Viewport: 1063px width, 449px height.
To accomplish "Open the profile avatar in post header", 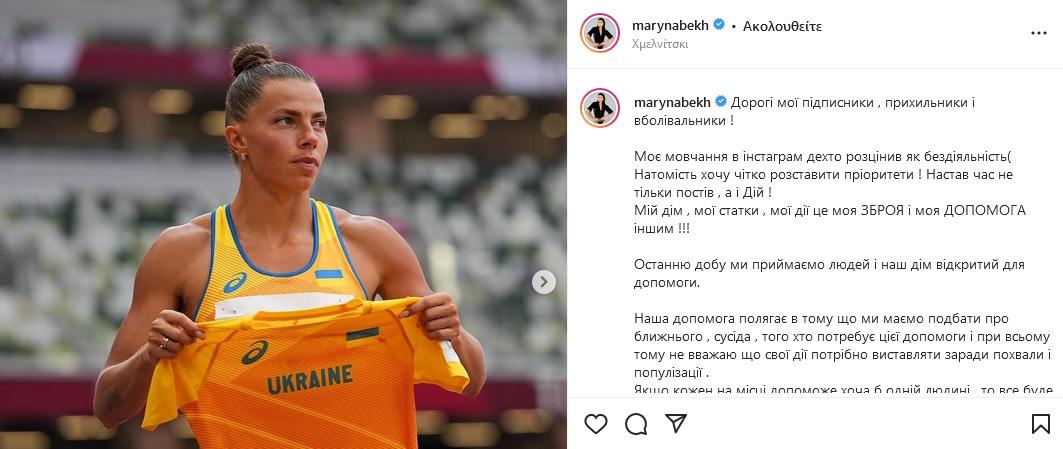I will tap(600, 33).
